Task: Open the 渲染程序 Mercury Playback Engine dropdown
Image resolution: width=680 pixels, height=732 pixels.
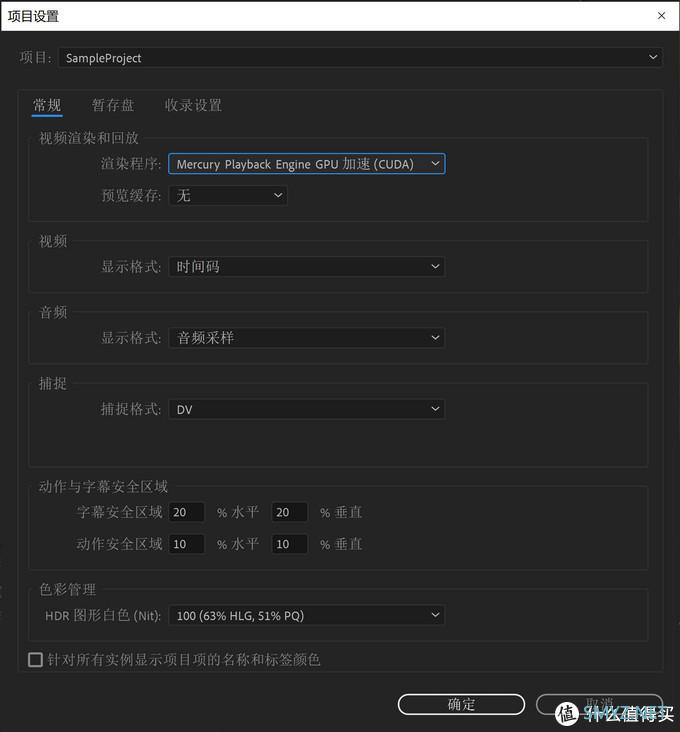Action: tap(307, 164)
